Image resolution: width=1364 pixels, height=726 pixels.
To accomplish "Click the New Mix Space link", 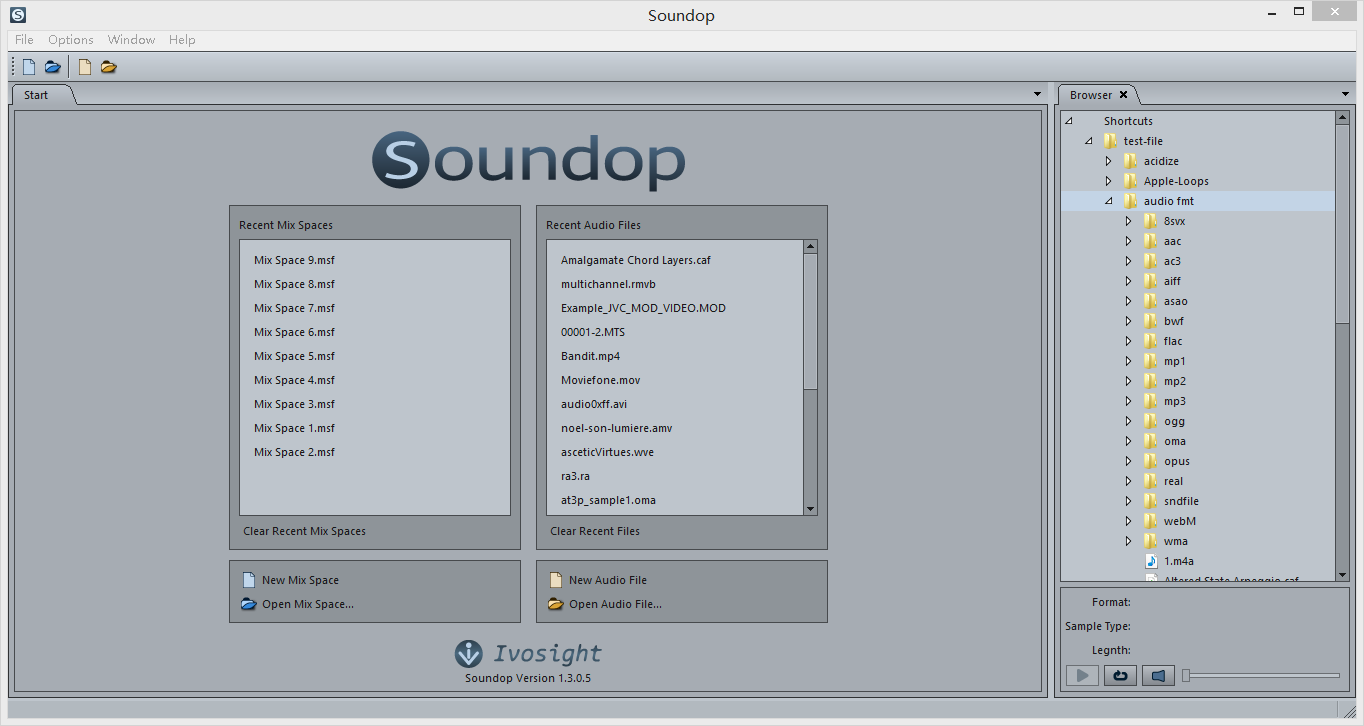I will click(x=300, y=580).
